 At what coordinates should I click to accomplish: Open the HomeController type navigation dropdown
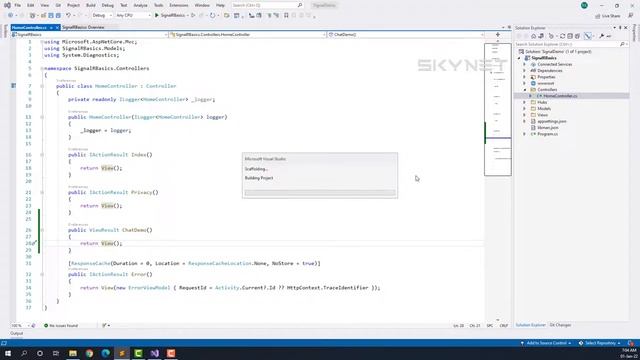click(x=247, y=35)
